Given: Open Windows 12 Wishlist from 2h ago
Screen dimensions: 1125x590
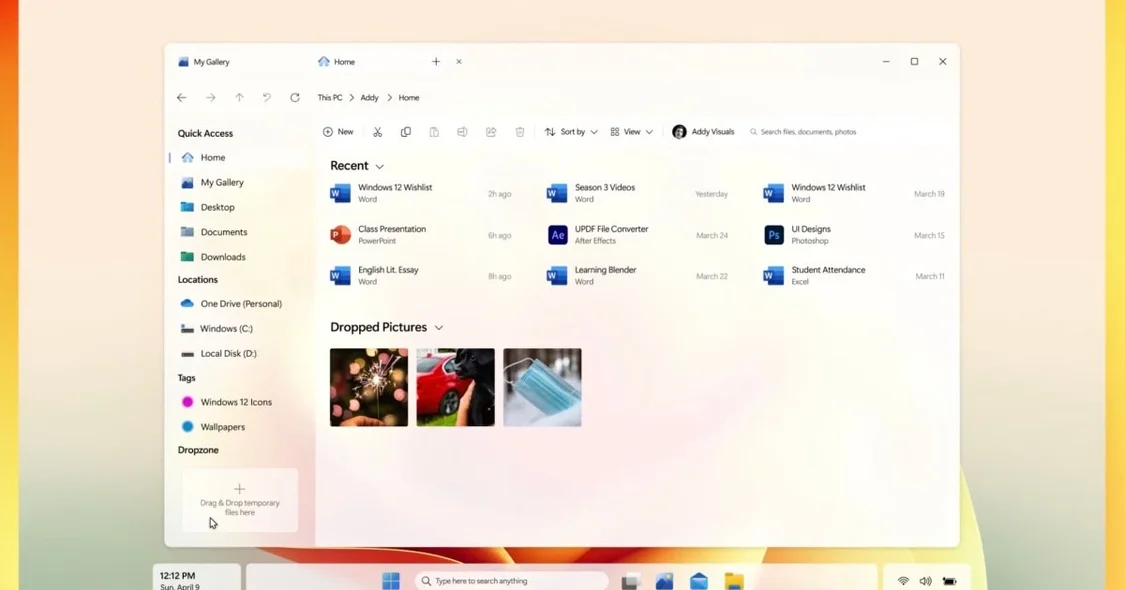Looking at the screenshot, I should tap(420, 193).
